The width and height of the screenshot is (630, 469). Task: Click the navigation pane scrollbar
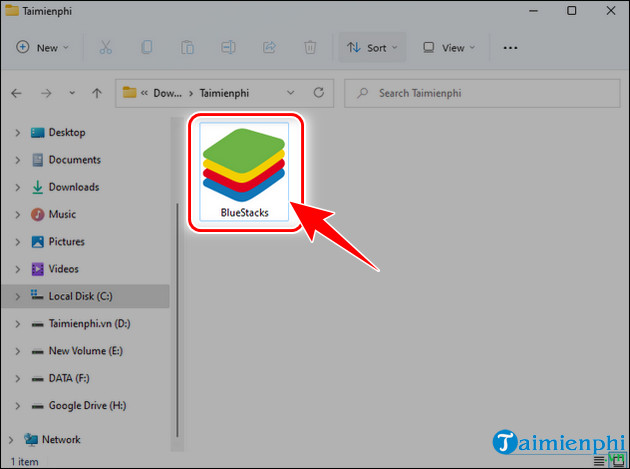177,320
